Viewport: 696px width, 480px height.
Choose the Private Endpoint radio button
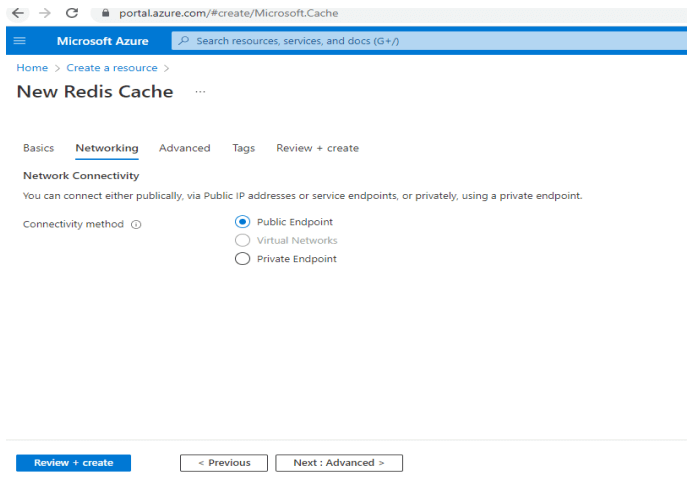(x=242, y=259)
